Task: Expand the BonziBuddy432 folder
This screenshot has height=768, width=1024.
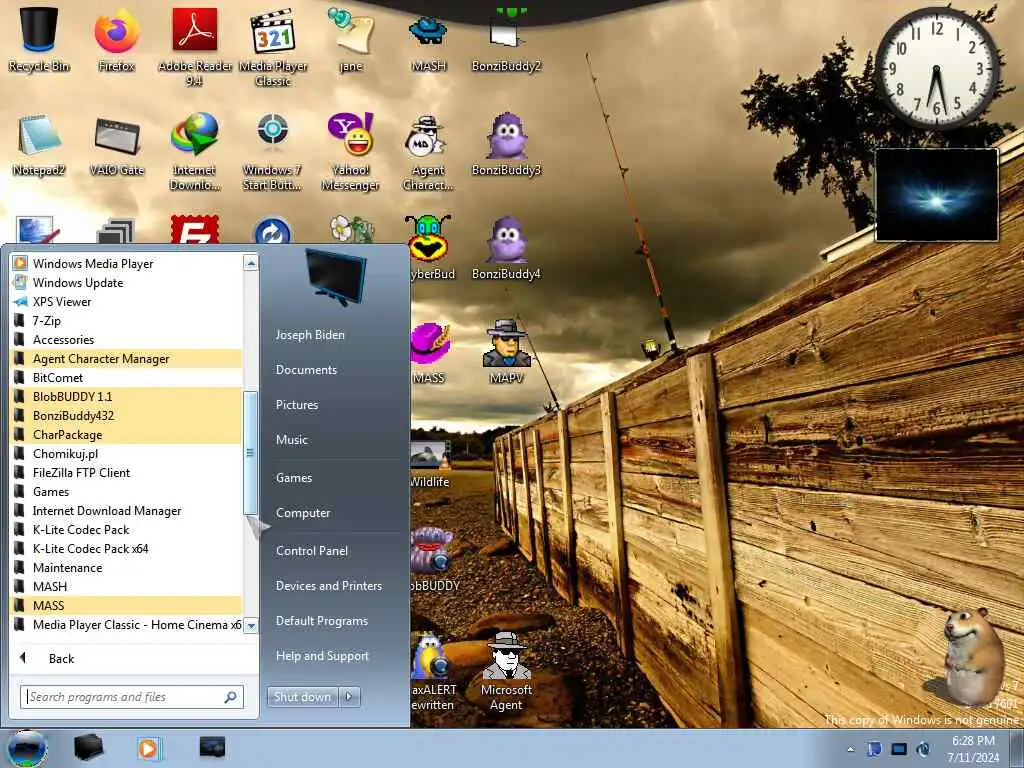Action: (x=126, y=415)
